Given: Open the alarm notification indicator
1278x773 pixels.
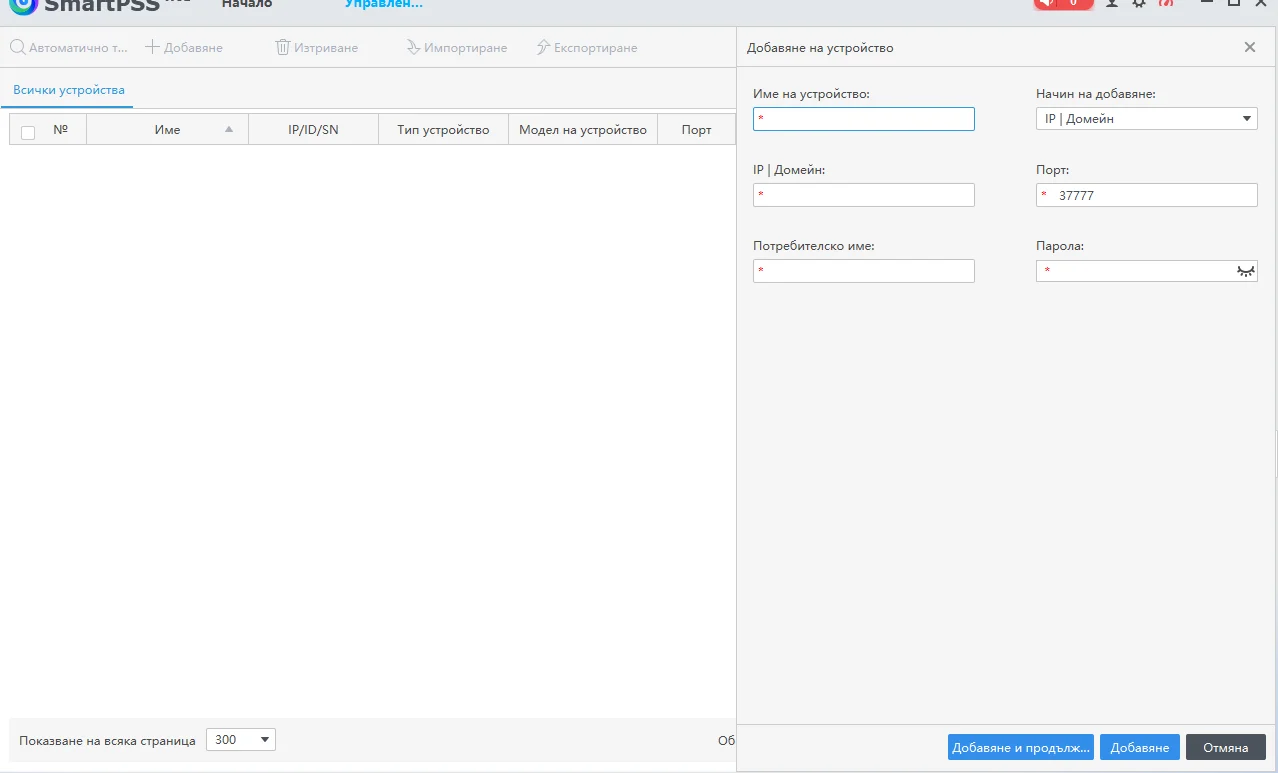Looking at the screenshot, I should pos(1063,3).
